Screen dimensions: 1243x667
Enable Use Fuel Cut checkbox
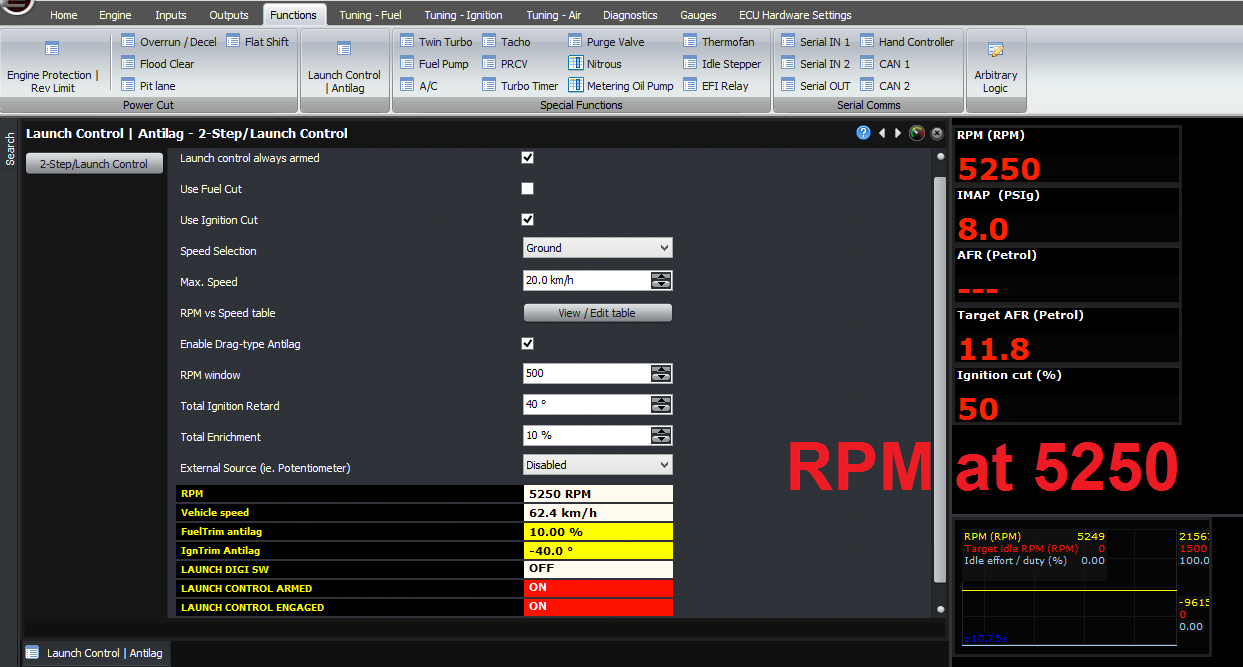click(x=528, y=189)
